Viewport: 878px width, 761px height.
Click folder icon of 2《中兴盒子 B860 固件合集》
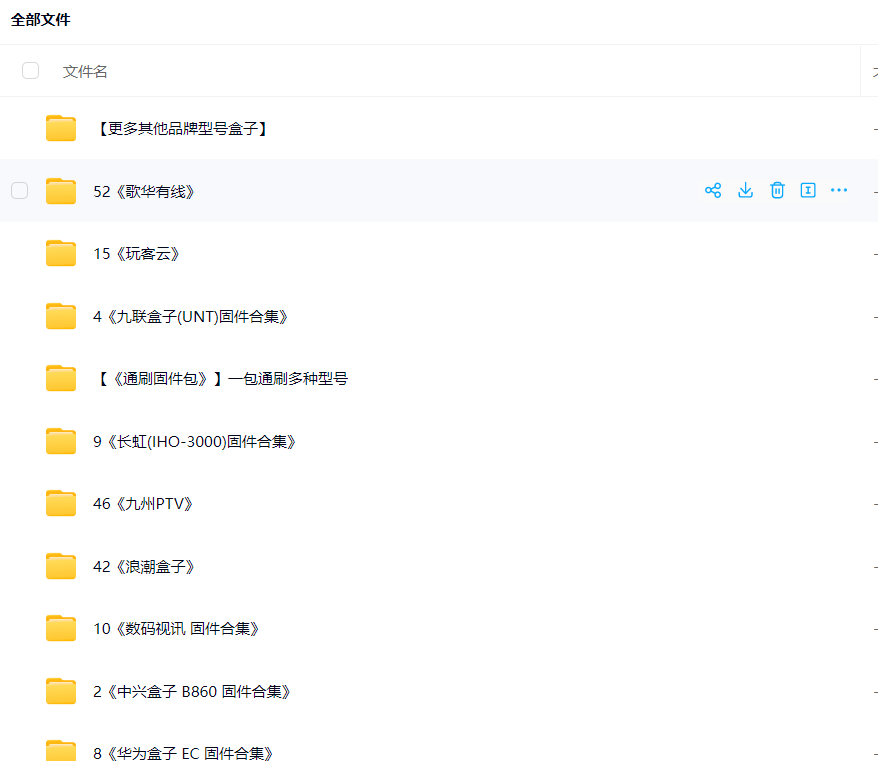(61, 691)
